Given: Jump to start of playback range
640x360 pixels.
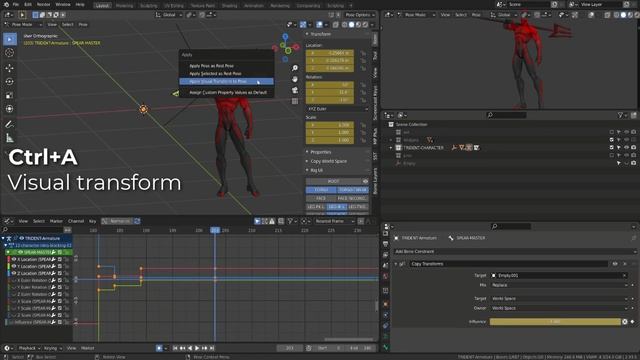Looking at the screenshot, I should [175, 348].
